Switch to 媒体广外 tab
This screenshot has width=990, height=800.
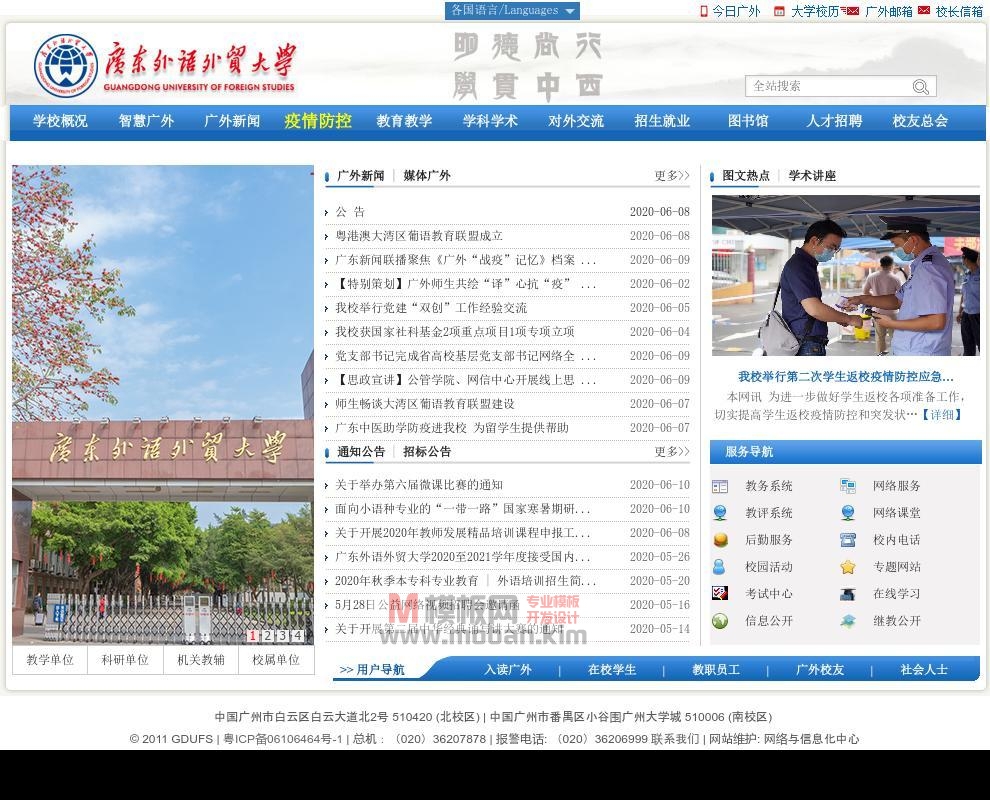(427, 176)
